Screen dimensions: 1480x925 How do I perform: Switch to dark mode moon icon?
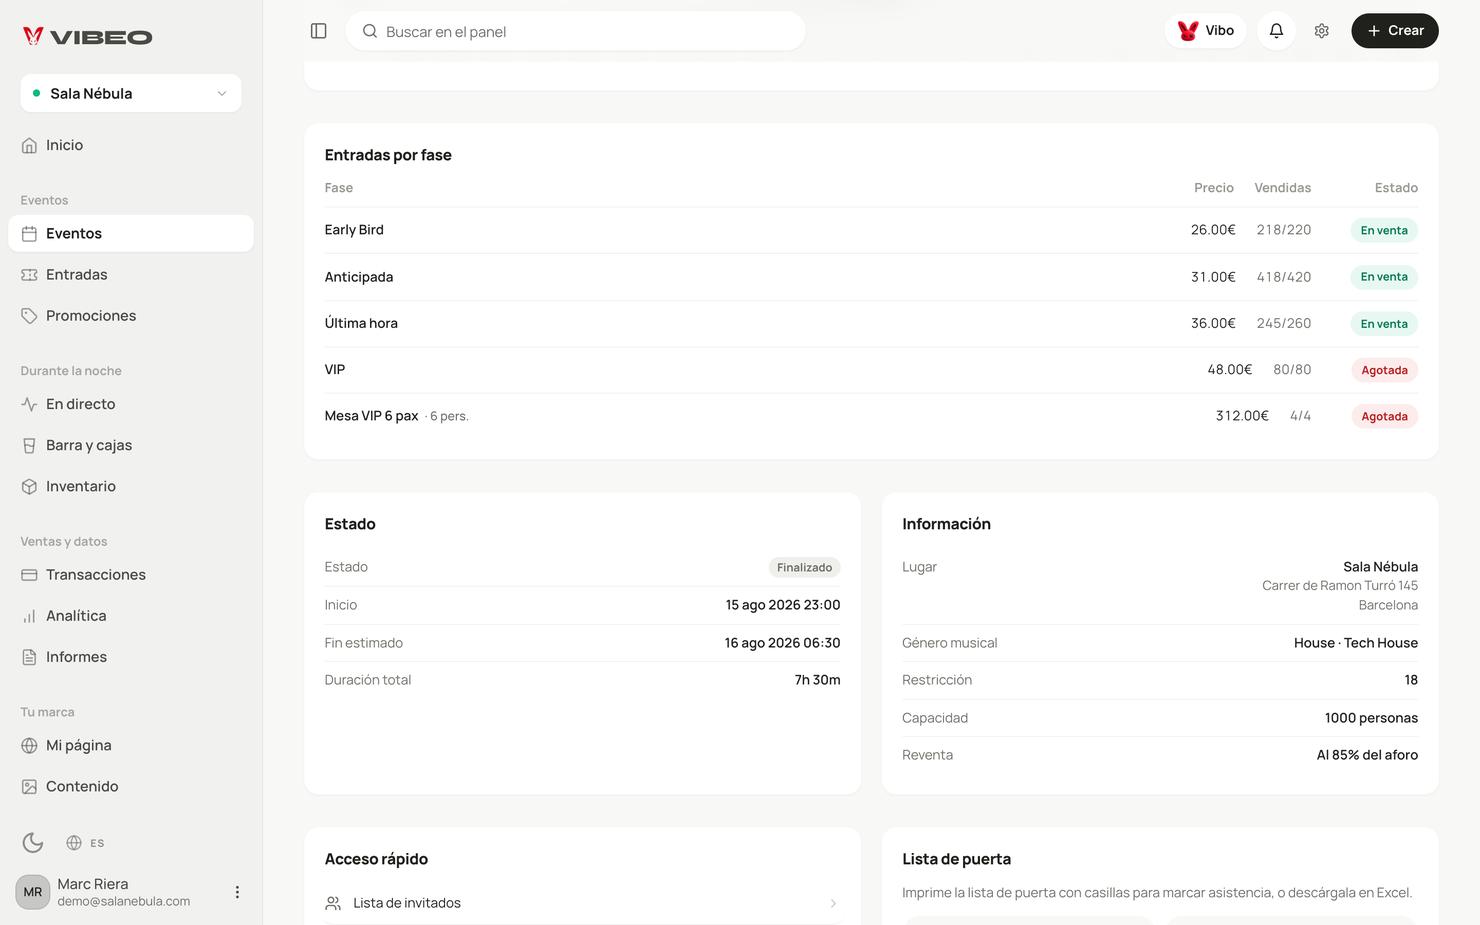[33, 842]
